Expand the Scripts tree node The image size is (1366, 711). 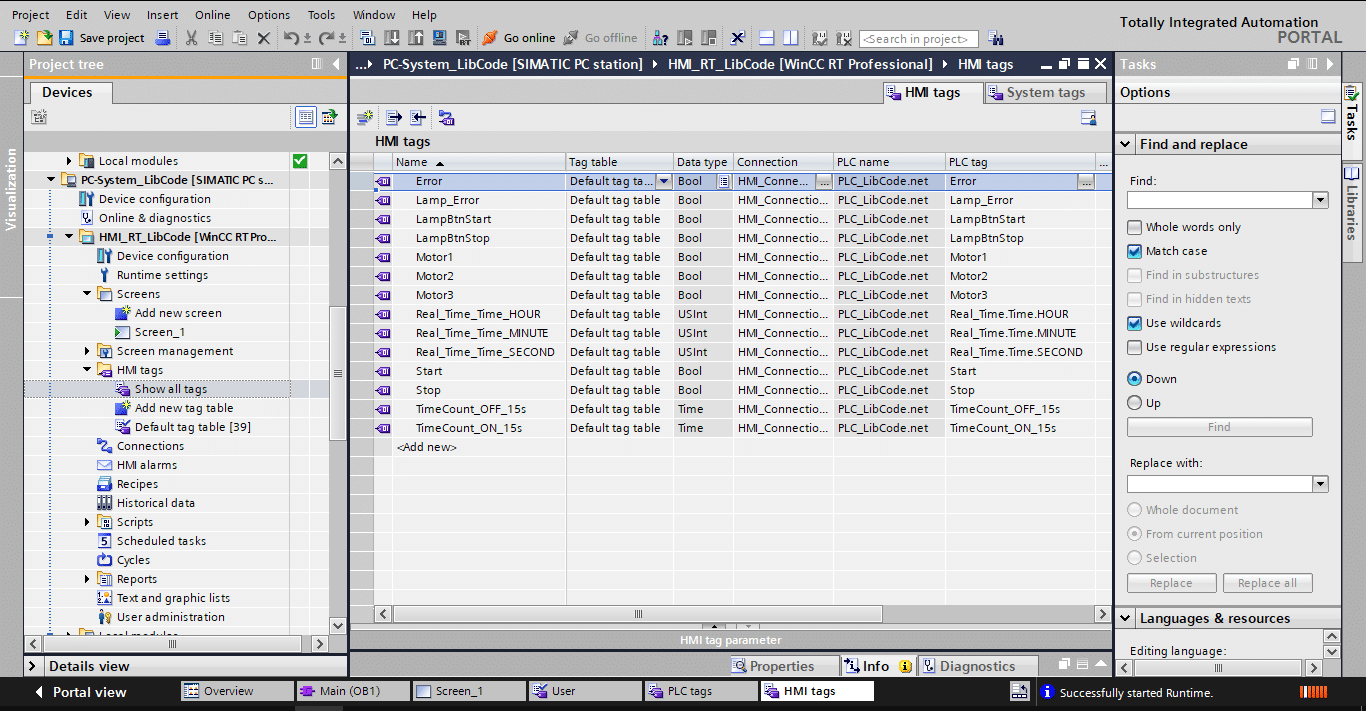[87, 522]
